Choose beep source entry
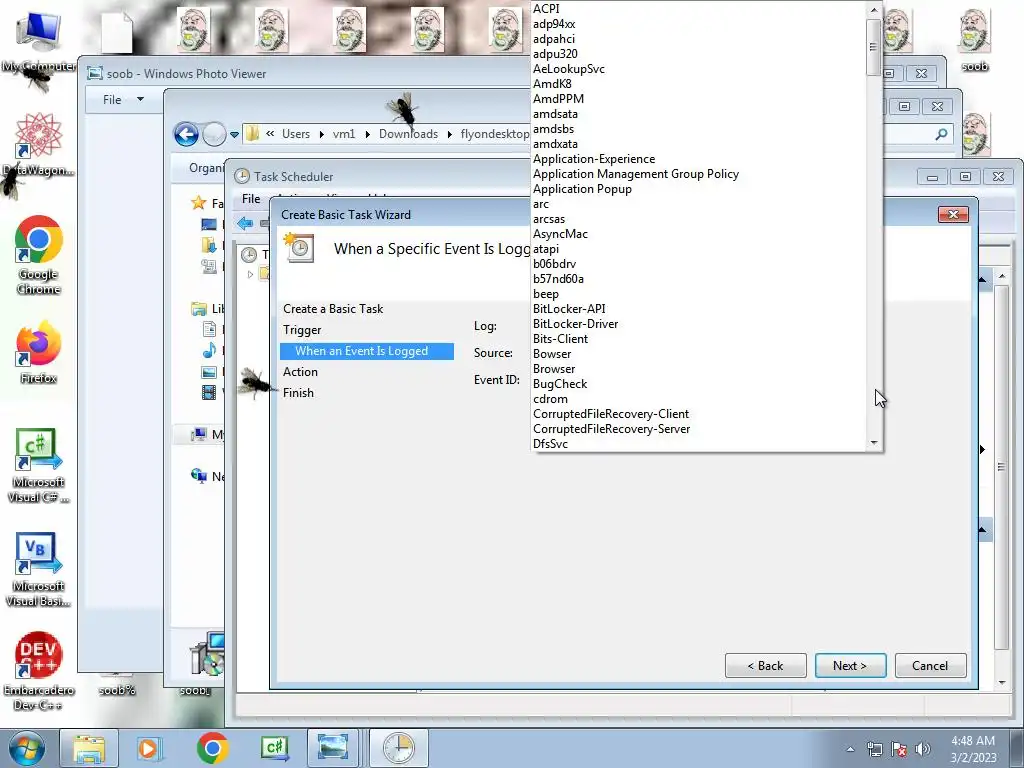Image resolution: width=1024 pixels, height=768 pixels. point(545,294)
